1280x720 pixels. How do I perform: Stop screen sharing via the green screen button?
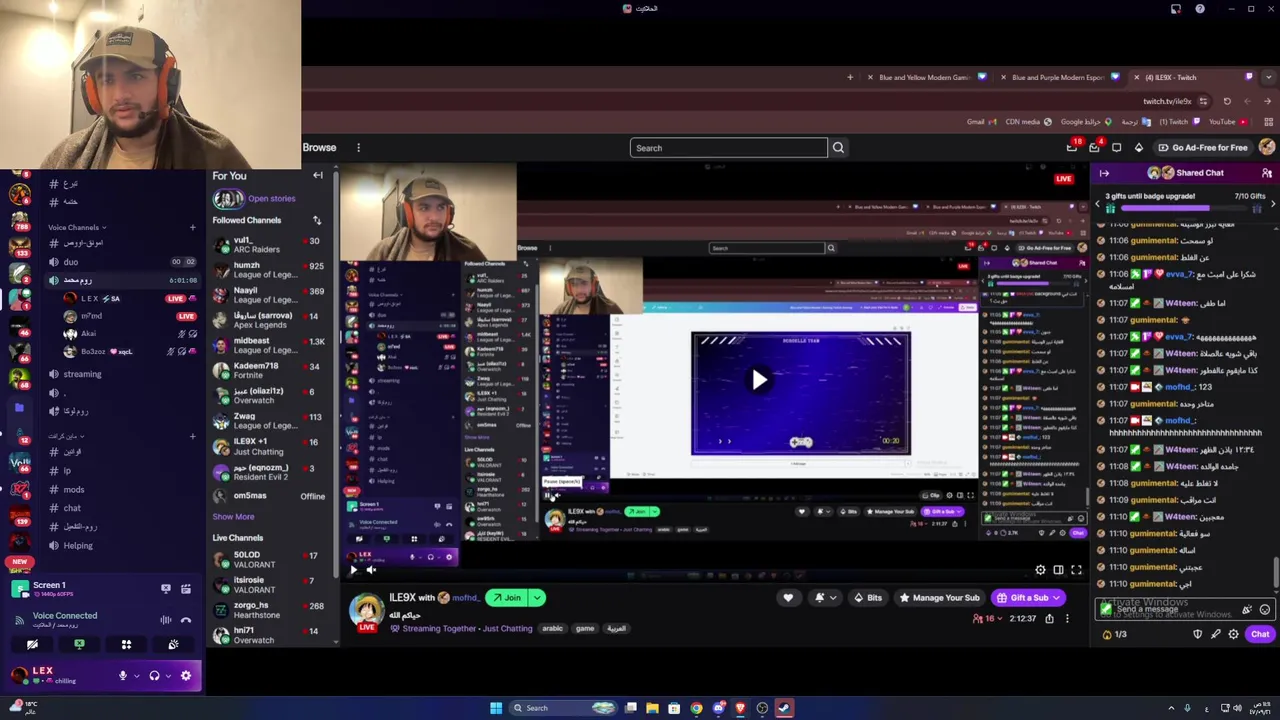click(x=79, y=645)
